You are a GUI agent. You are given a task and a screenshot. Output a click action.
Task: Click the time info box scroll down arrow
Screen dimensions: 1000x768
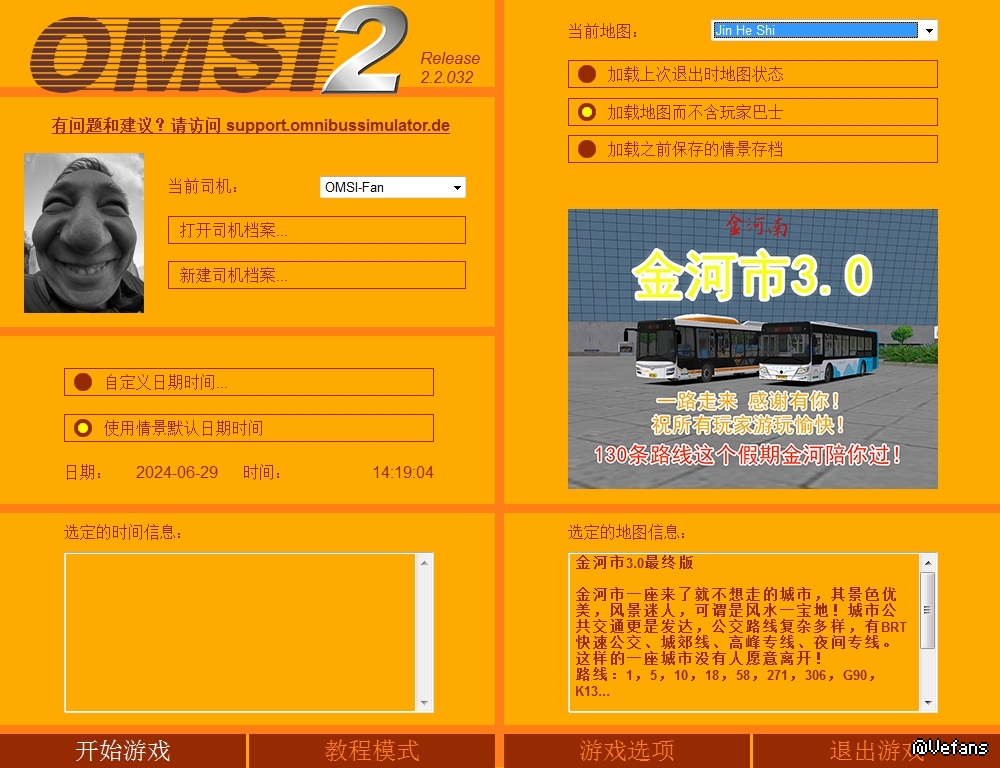[424, 702]
